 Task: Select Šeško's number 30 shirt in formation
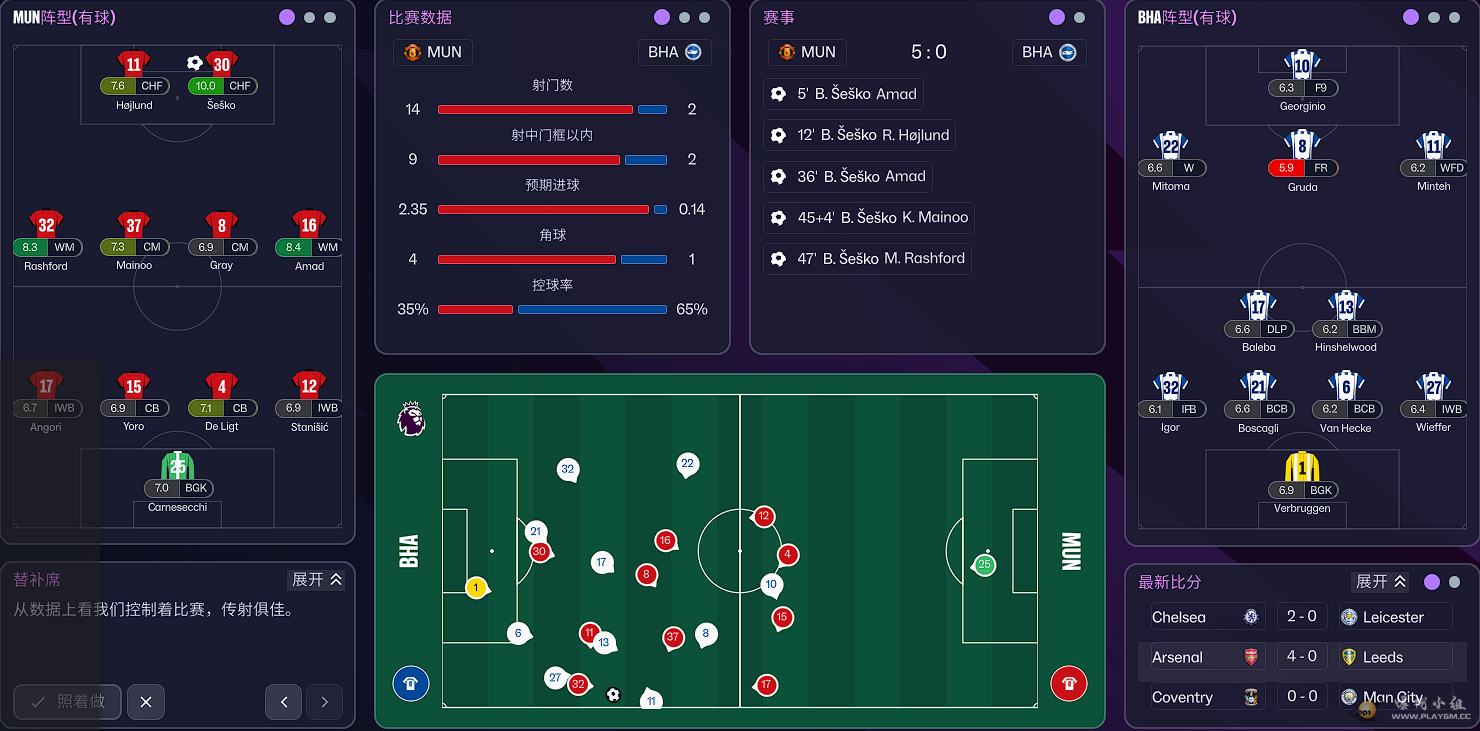(221, 64)
